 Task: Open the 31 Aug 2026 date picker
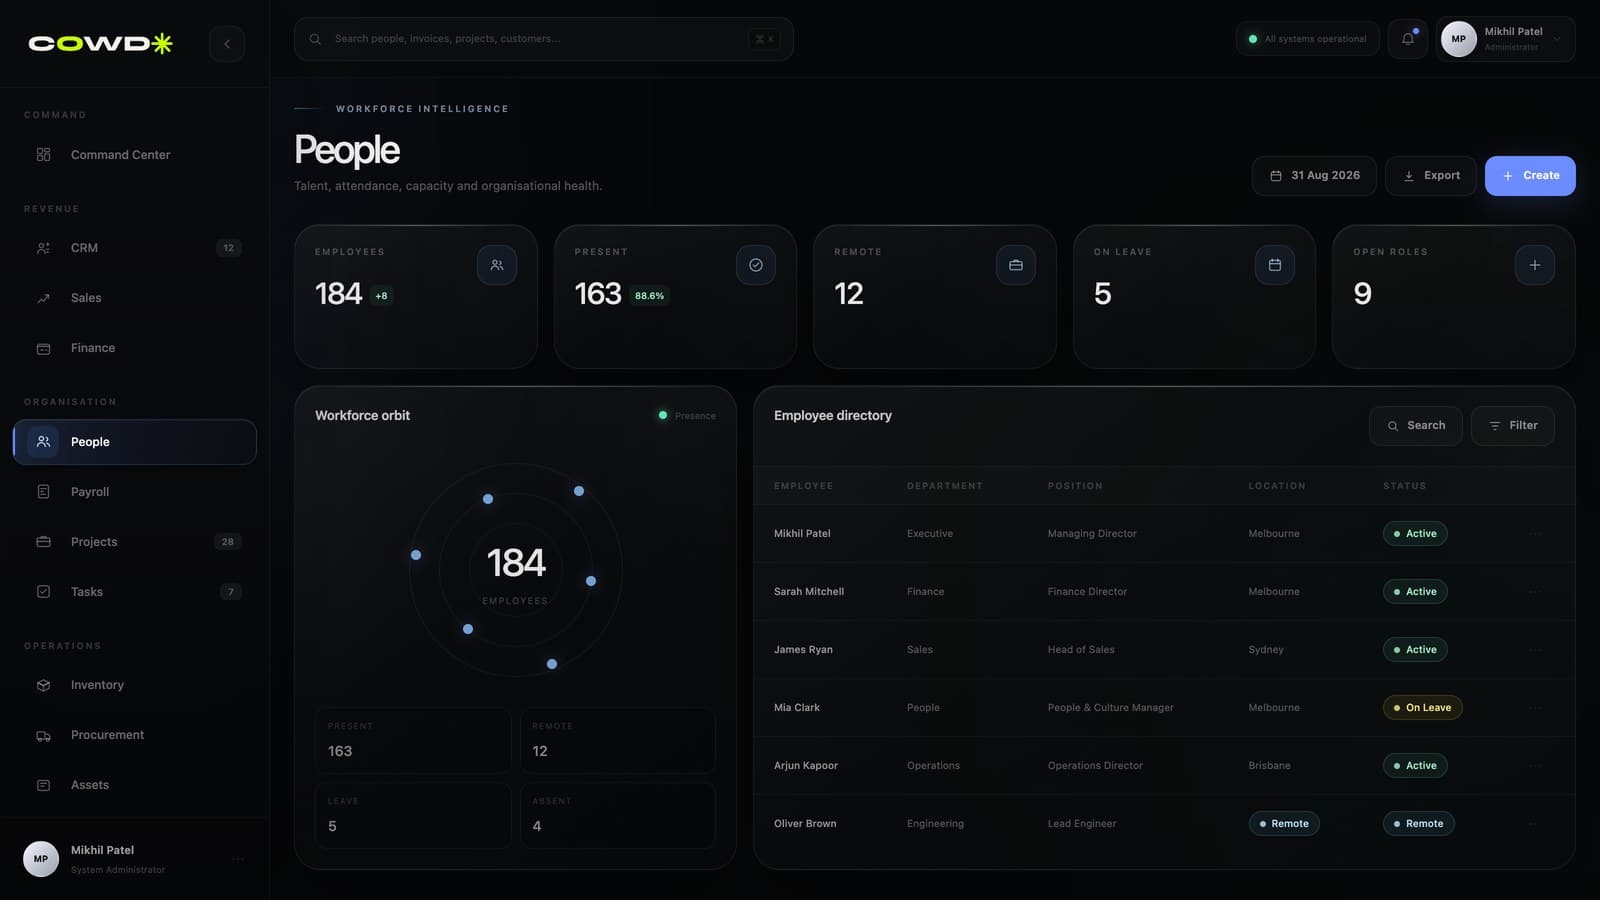point(1314,176)
